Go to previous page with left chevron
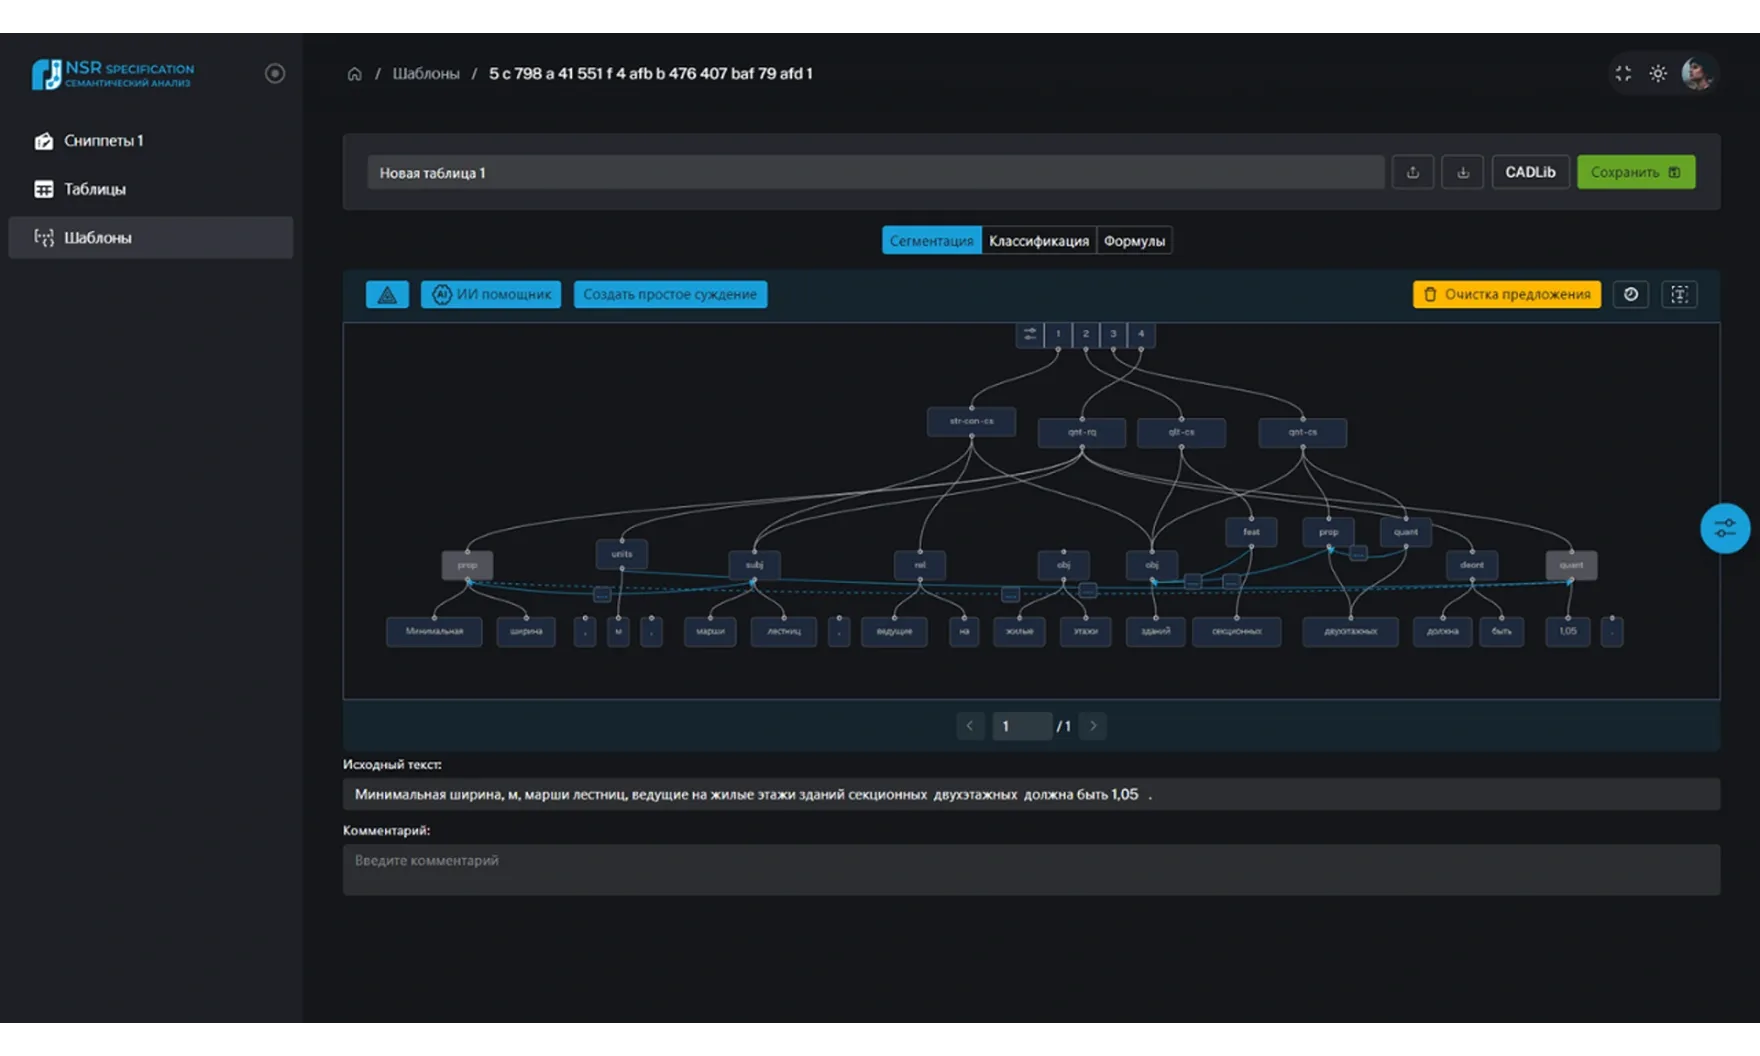The width and height of the screenshot is (1760, 1056). [x=970, y=726]
